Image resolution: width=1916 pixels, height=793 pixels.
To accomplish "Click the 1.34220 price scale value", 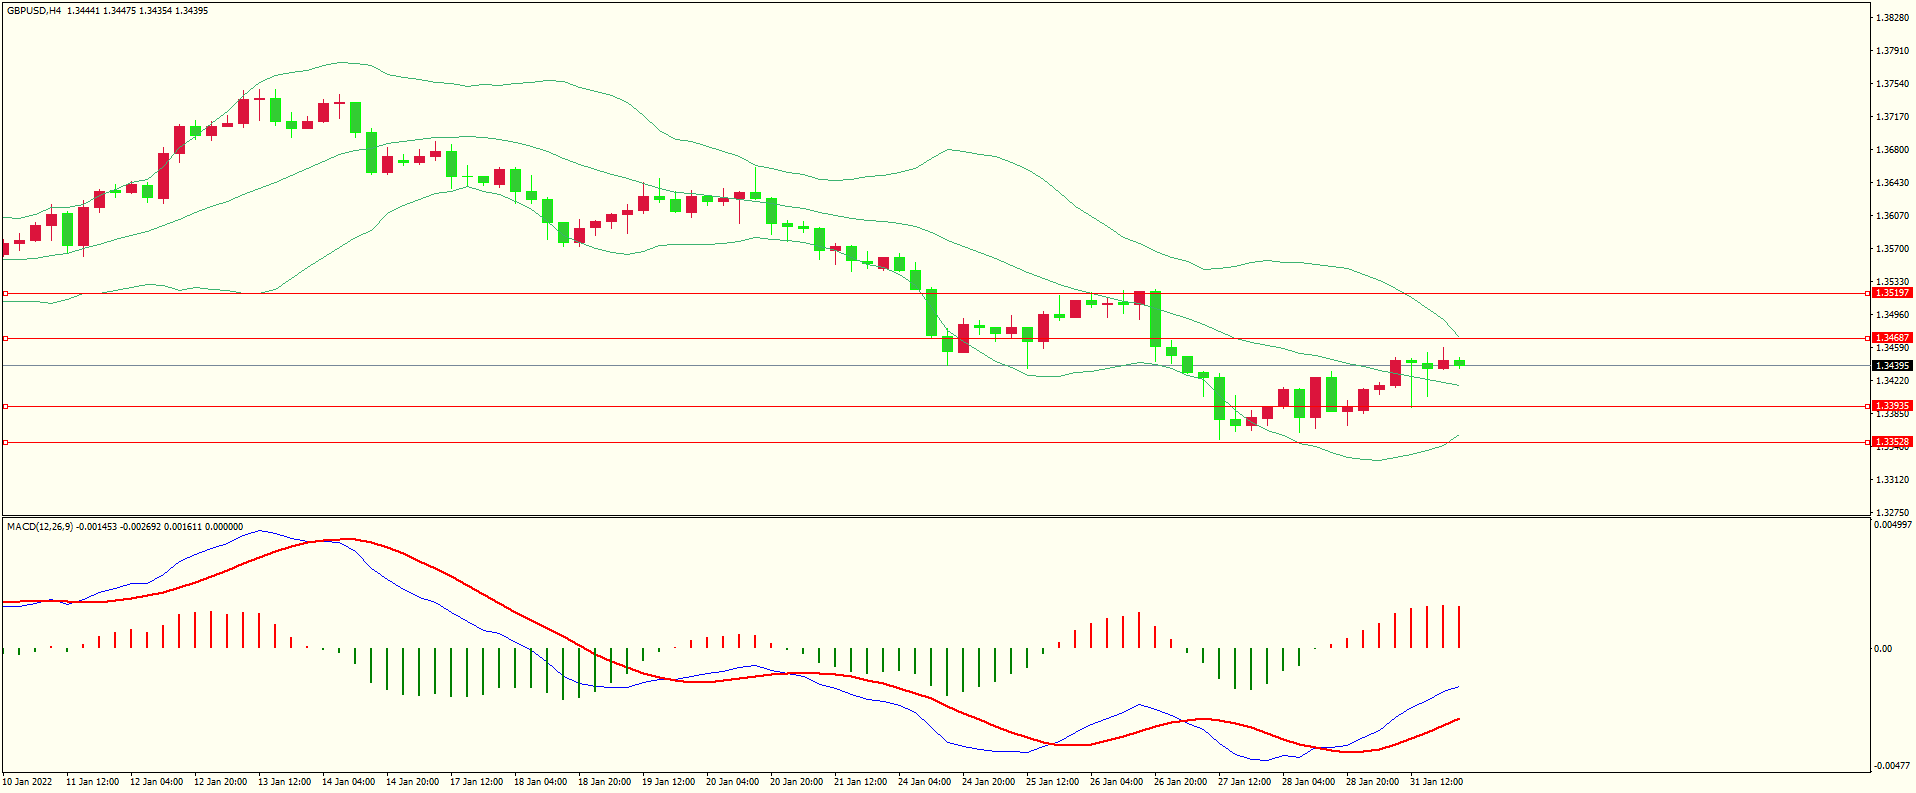I will (x=1892, y=381).
